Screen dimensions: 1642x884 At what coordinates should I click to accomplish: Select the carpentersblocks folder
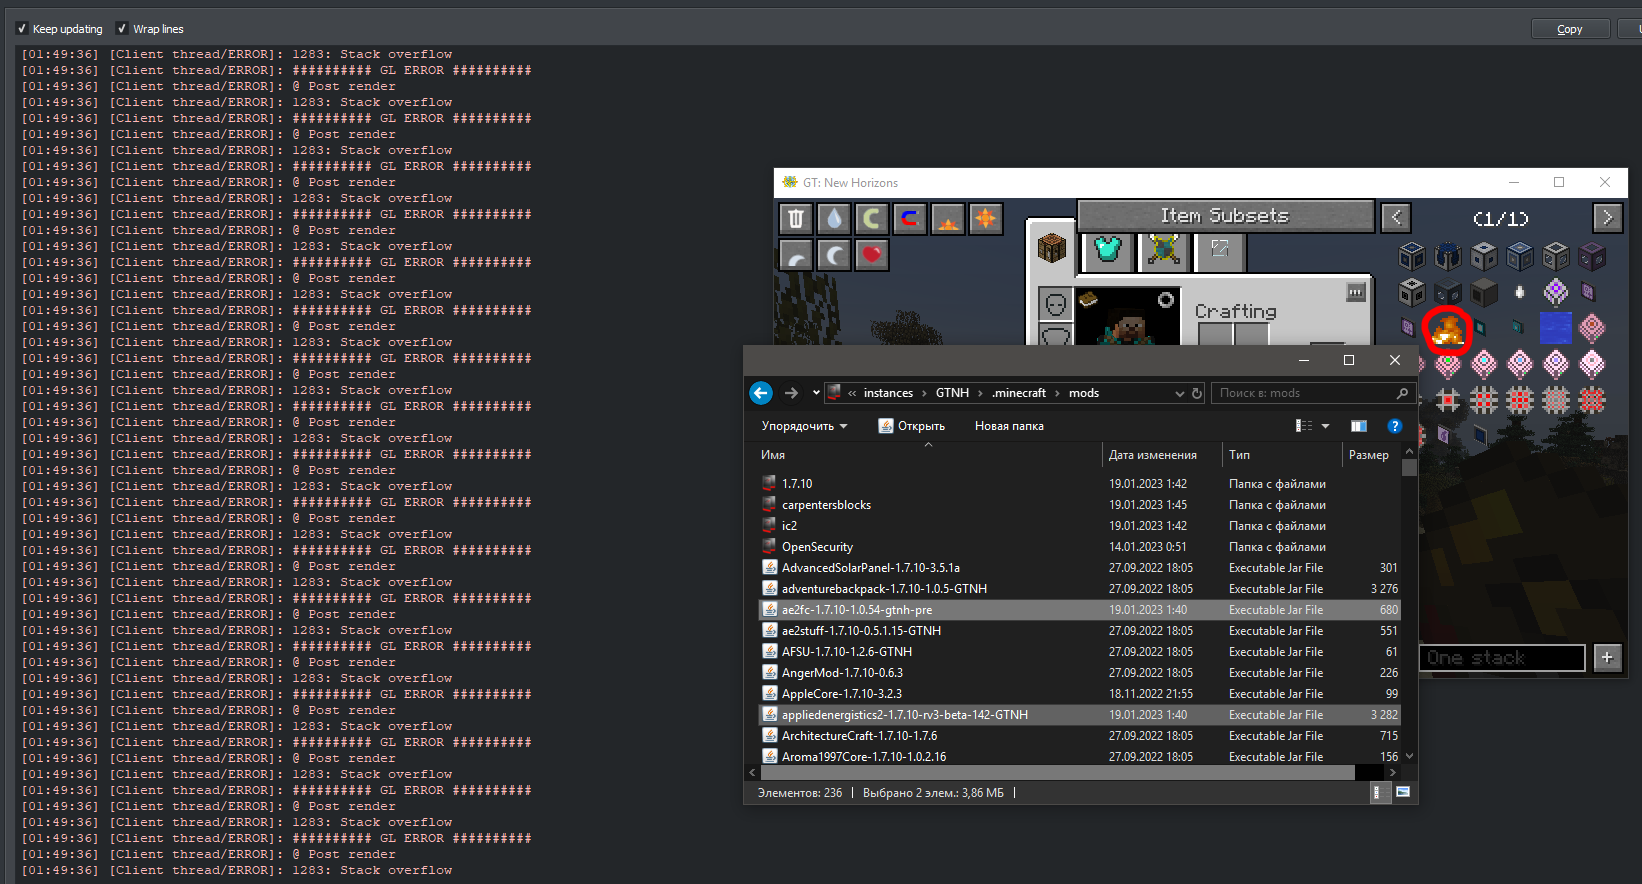[x=826, y=505]
